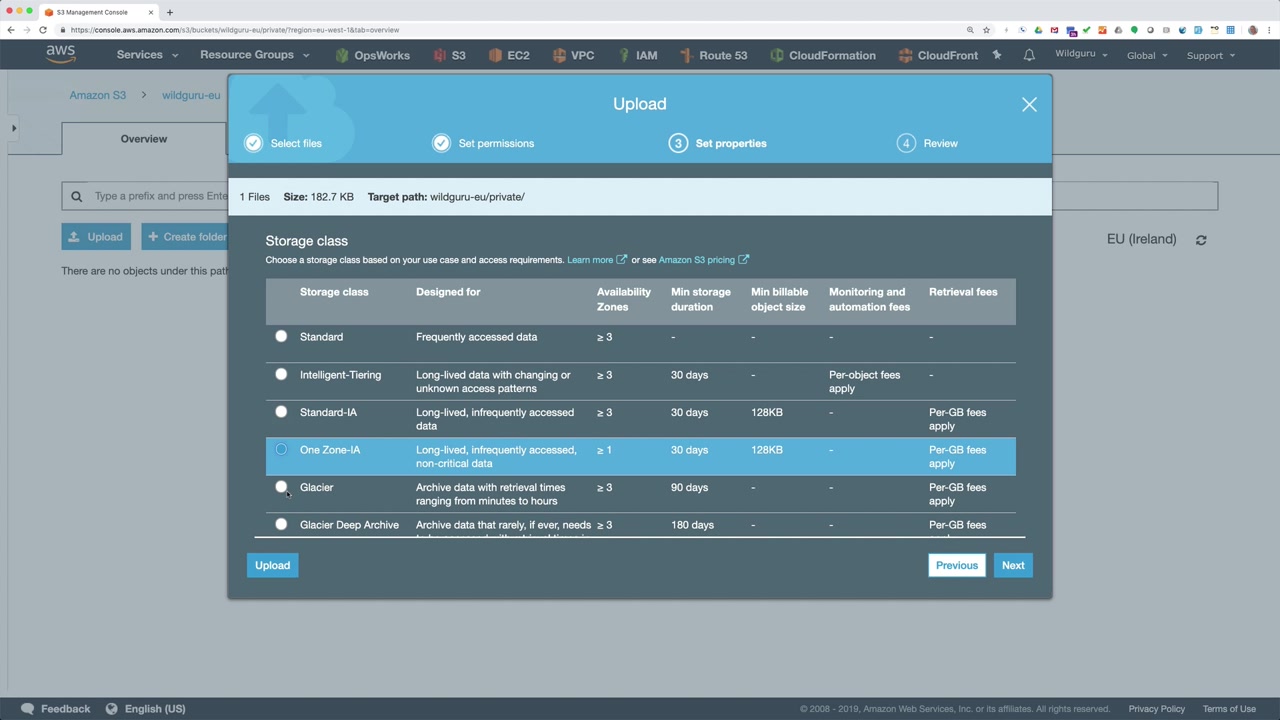Click the AWS logo in the navigation bar

point(60,55)
